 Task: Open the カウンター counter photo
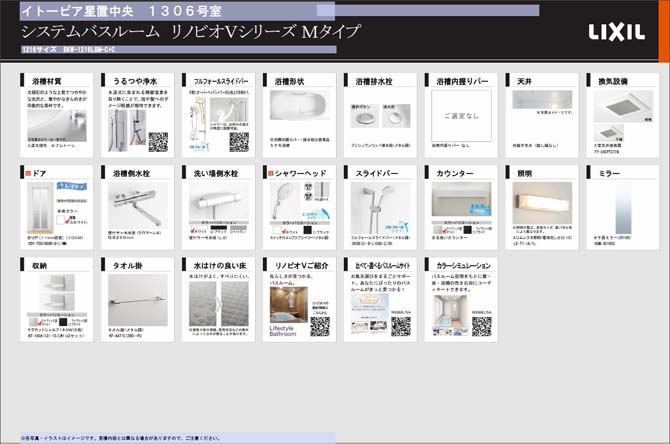[461, 199]
